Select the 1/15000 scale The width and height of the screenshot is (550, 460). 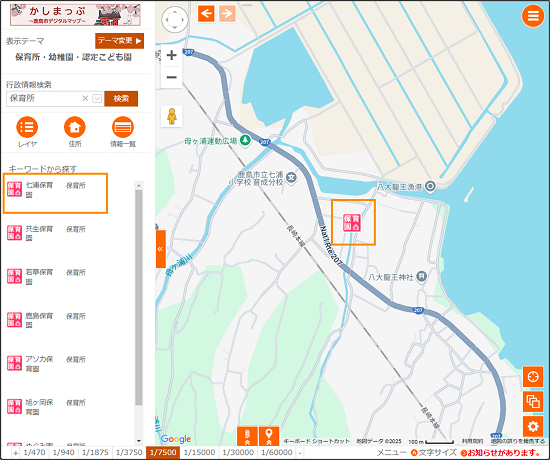(199, 453)
